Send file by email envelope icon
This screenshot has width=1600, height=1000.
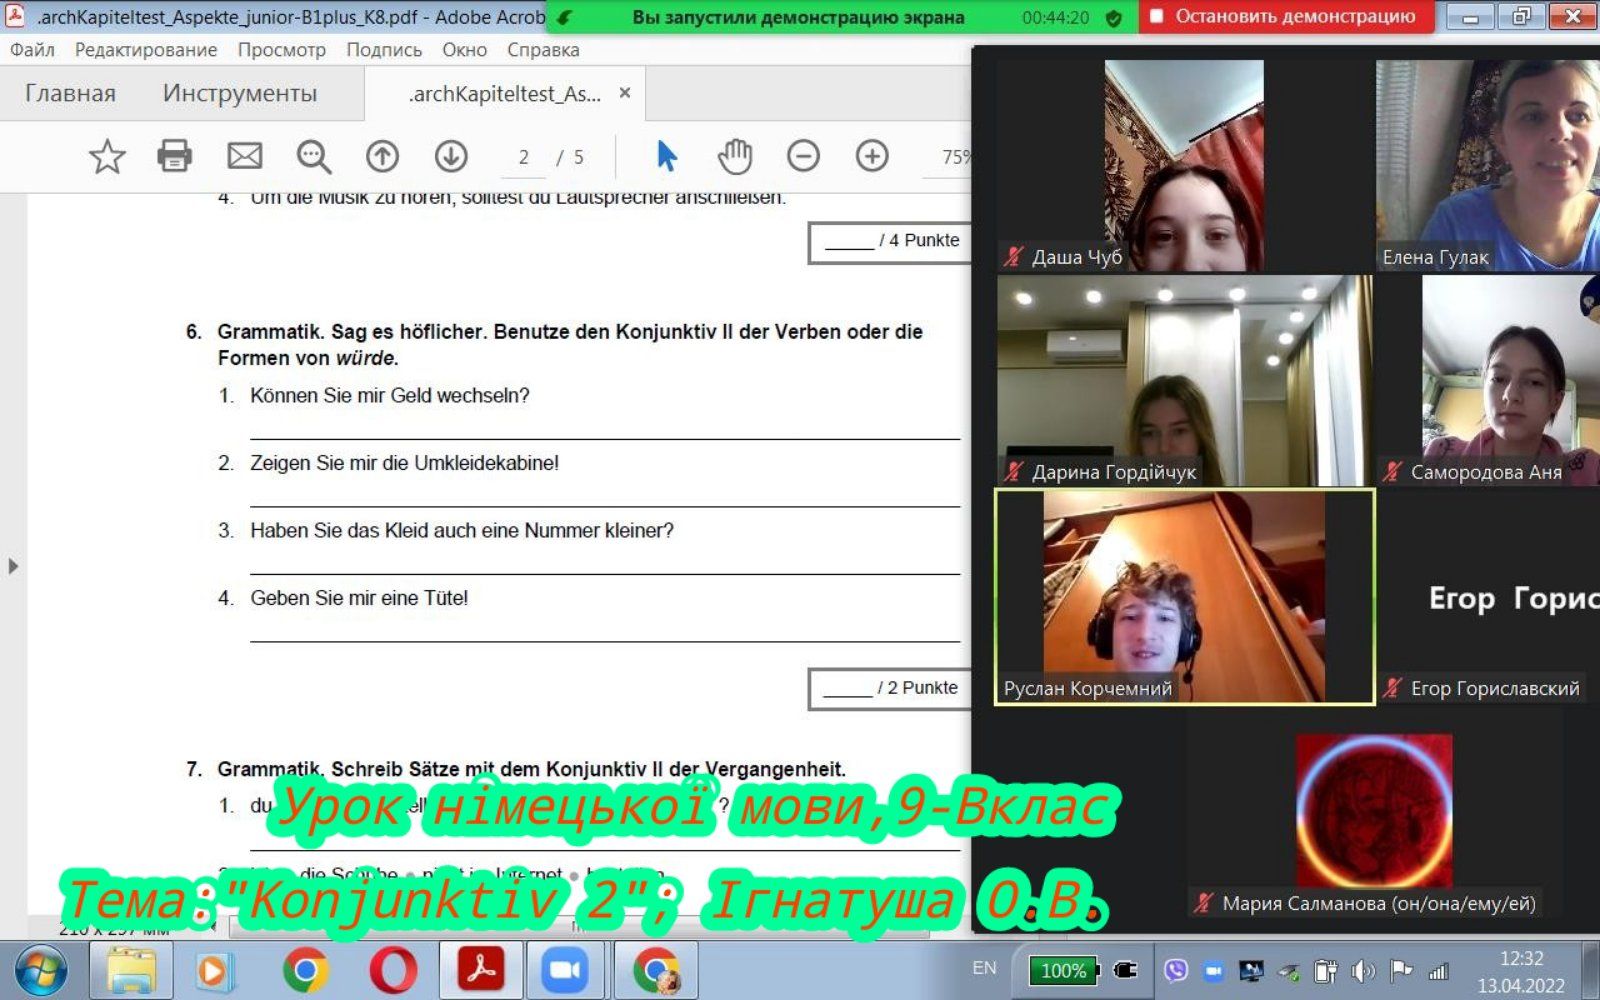[244, 156]
